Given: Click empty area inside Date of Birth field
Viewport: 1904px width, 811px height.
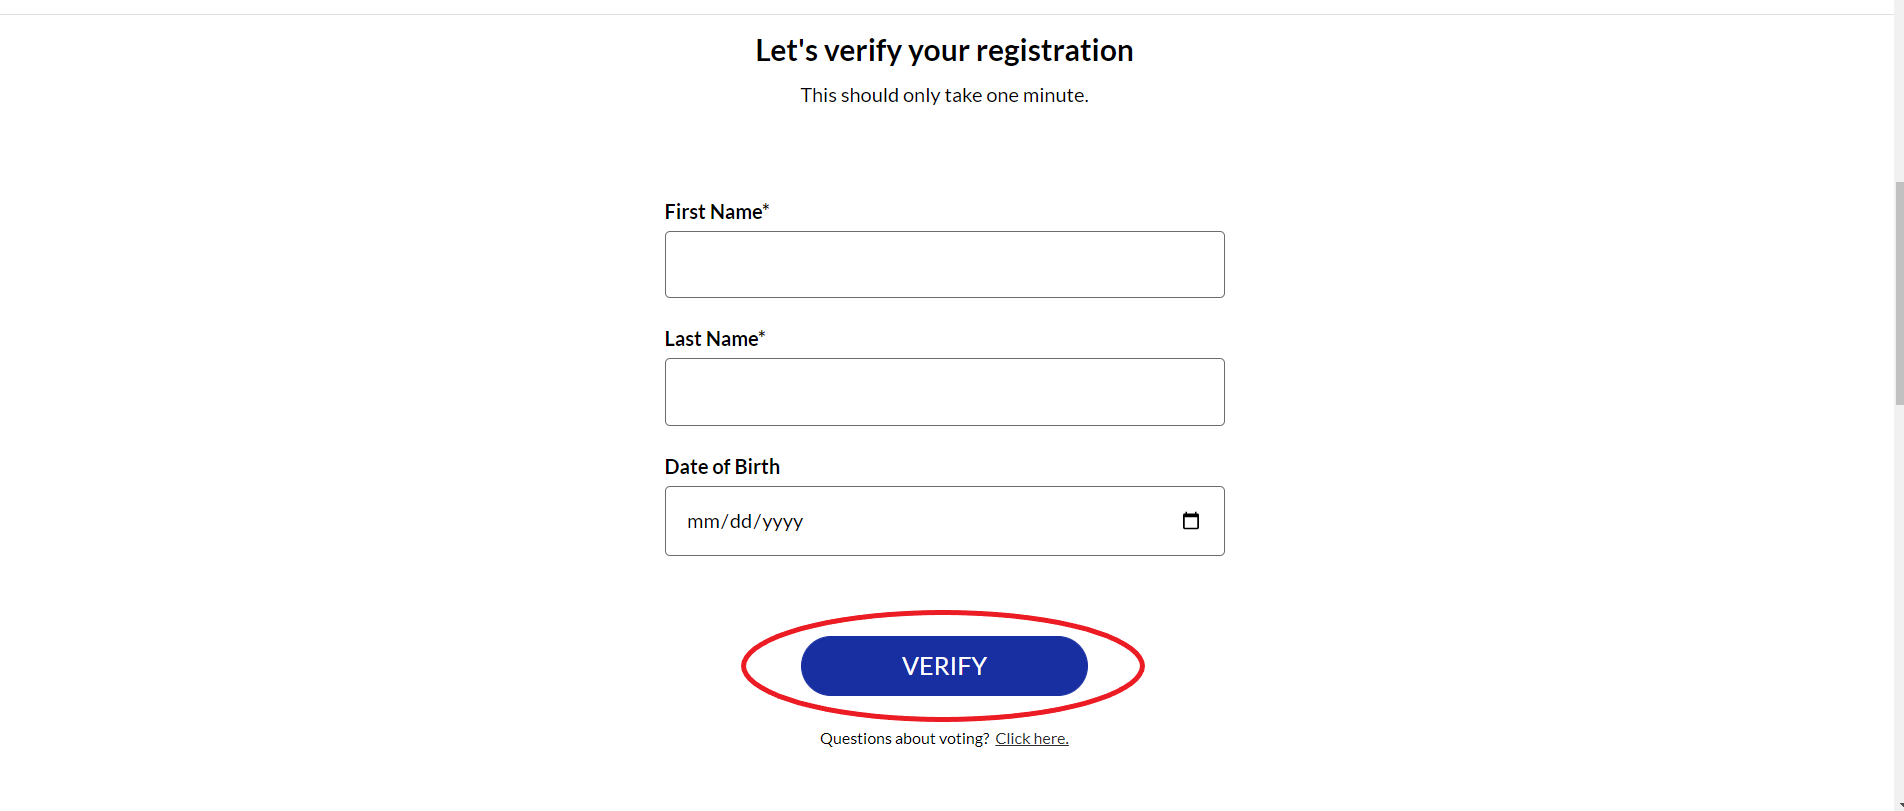Looking at the screenshot, I should [x=990, y=521].
